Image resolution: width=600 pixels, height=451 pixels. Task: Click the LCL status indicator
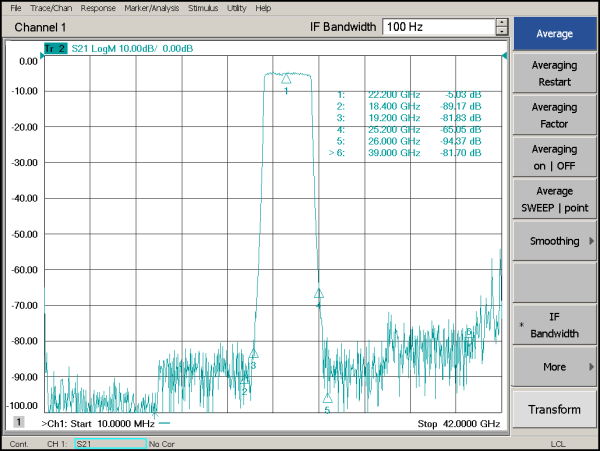point(558,444)
